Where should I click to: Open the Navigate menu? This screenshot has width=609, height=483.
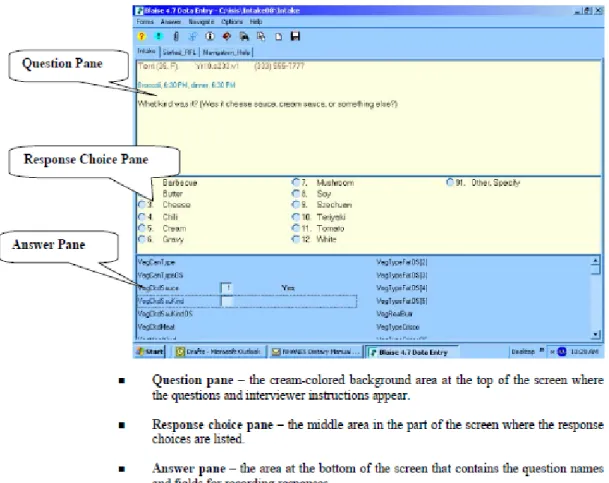tap(201, 22)
